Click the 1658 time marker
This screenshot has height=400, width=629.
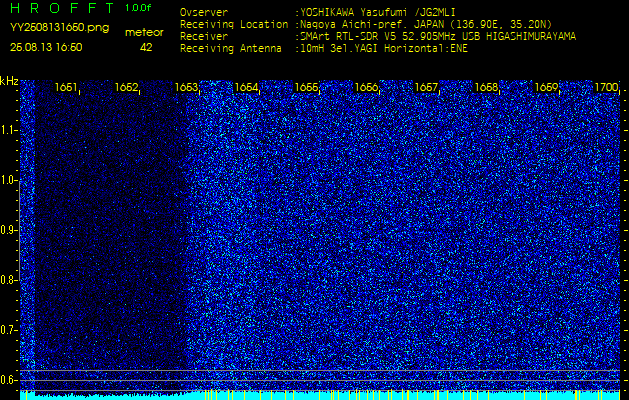pos(486,87)
